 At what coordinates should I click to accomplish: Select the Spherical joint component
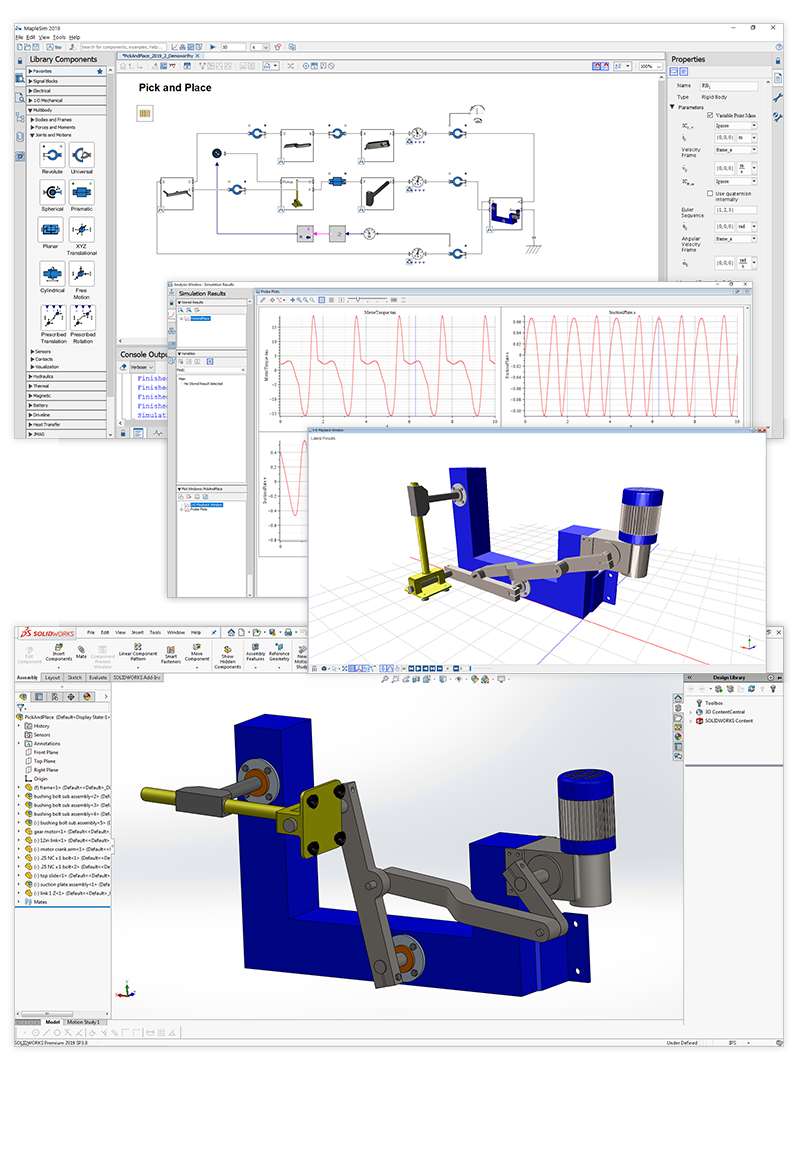coord(52,192)
